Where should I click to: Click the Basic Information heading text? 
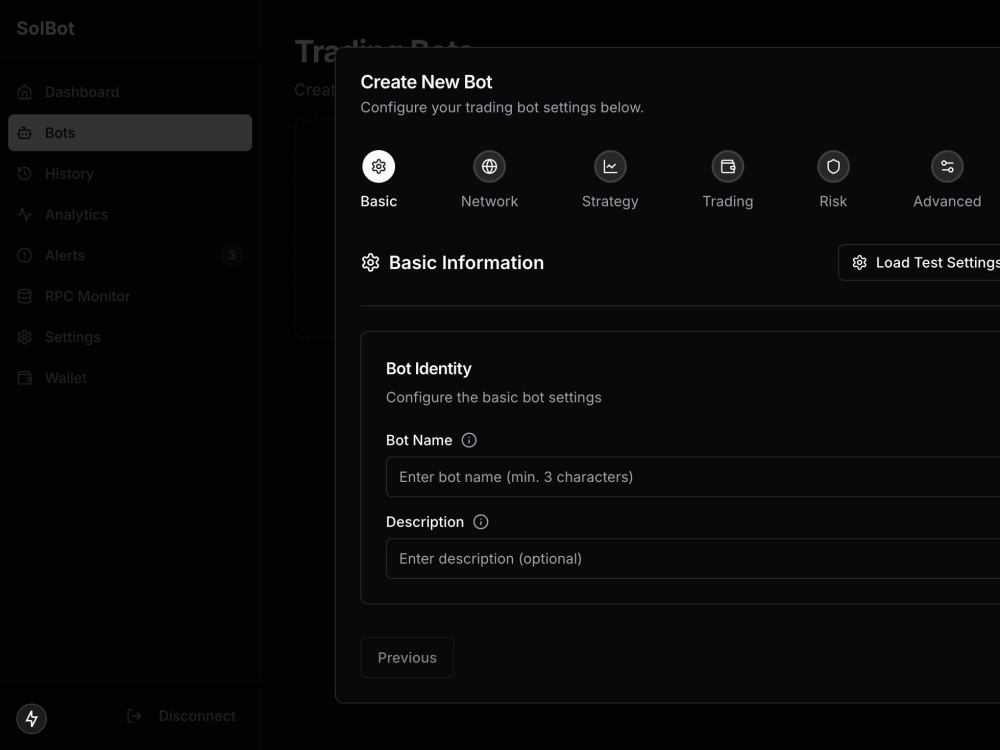(466, 263)
